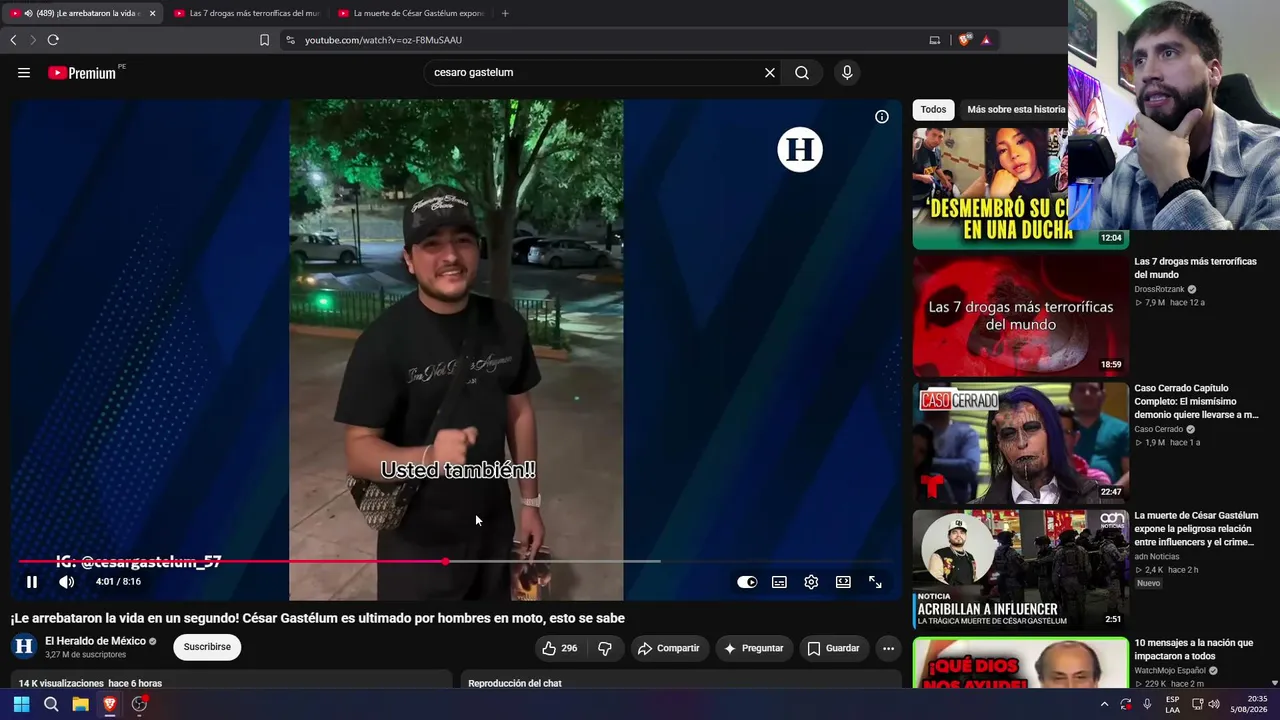The image size is (1280, 720).
Task: Click the main video title text
Action: (x=318, y=618)
